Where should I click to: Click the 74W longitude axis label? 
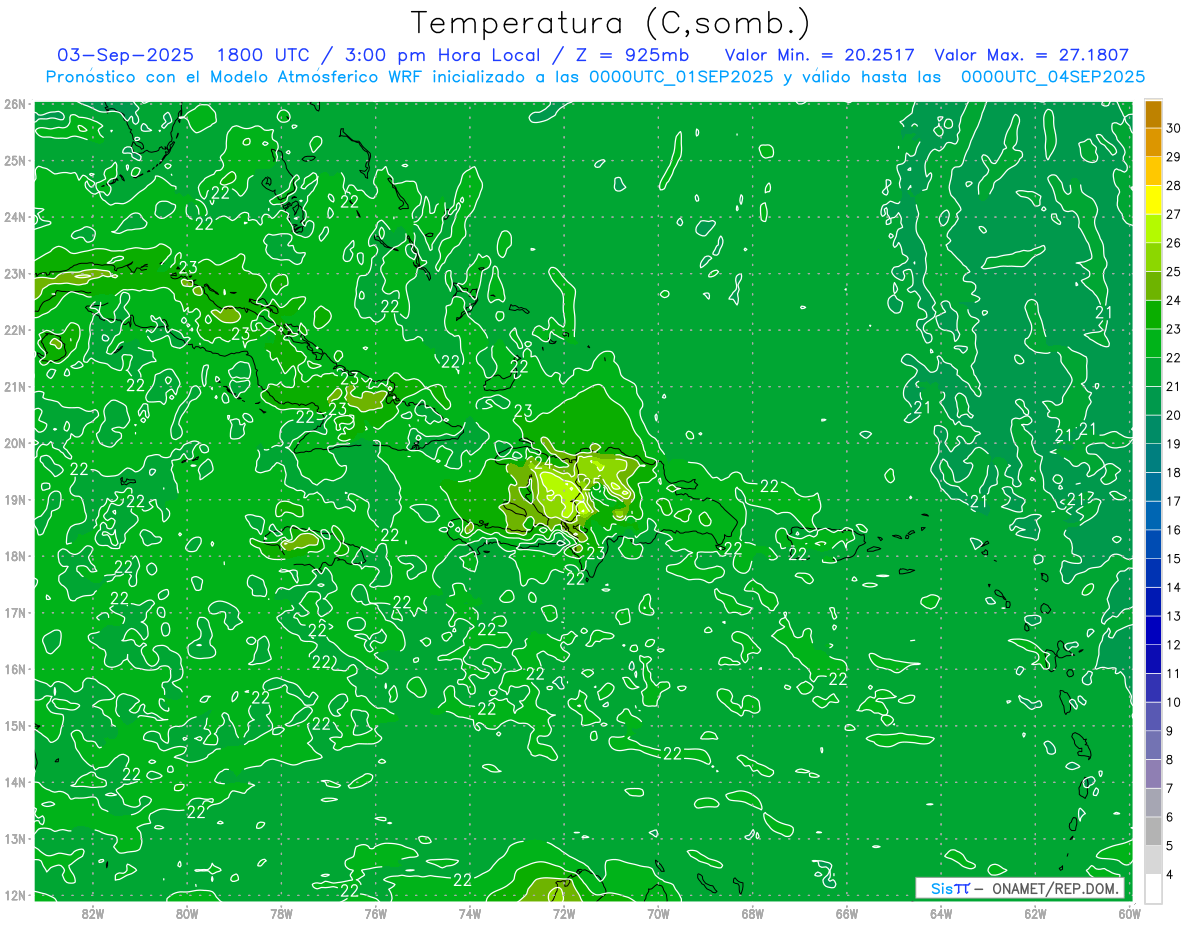[x=469, y=913]
